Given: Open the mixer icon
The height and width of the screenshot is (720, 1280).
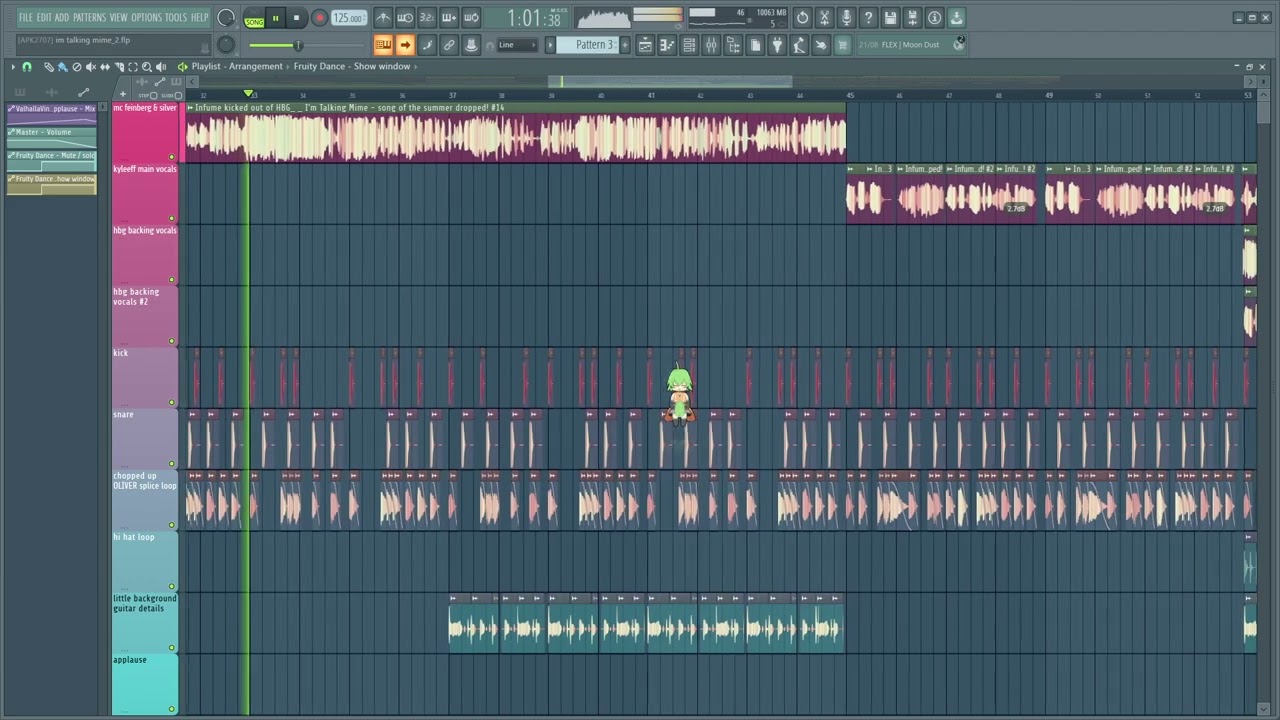Looking at the screenshot, I should 711,45.
